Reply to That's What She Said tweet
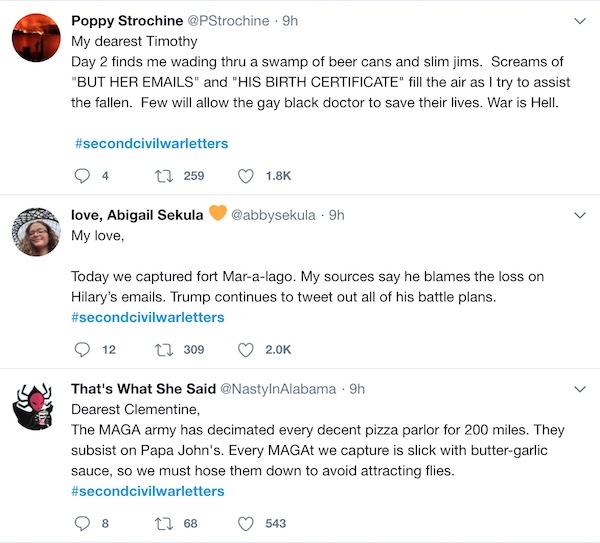The height and width of the screenshot is (543, 600). tap(82, 523)
